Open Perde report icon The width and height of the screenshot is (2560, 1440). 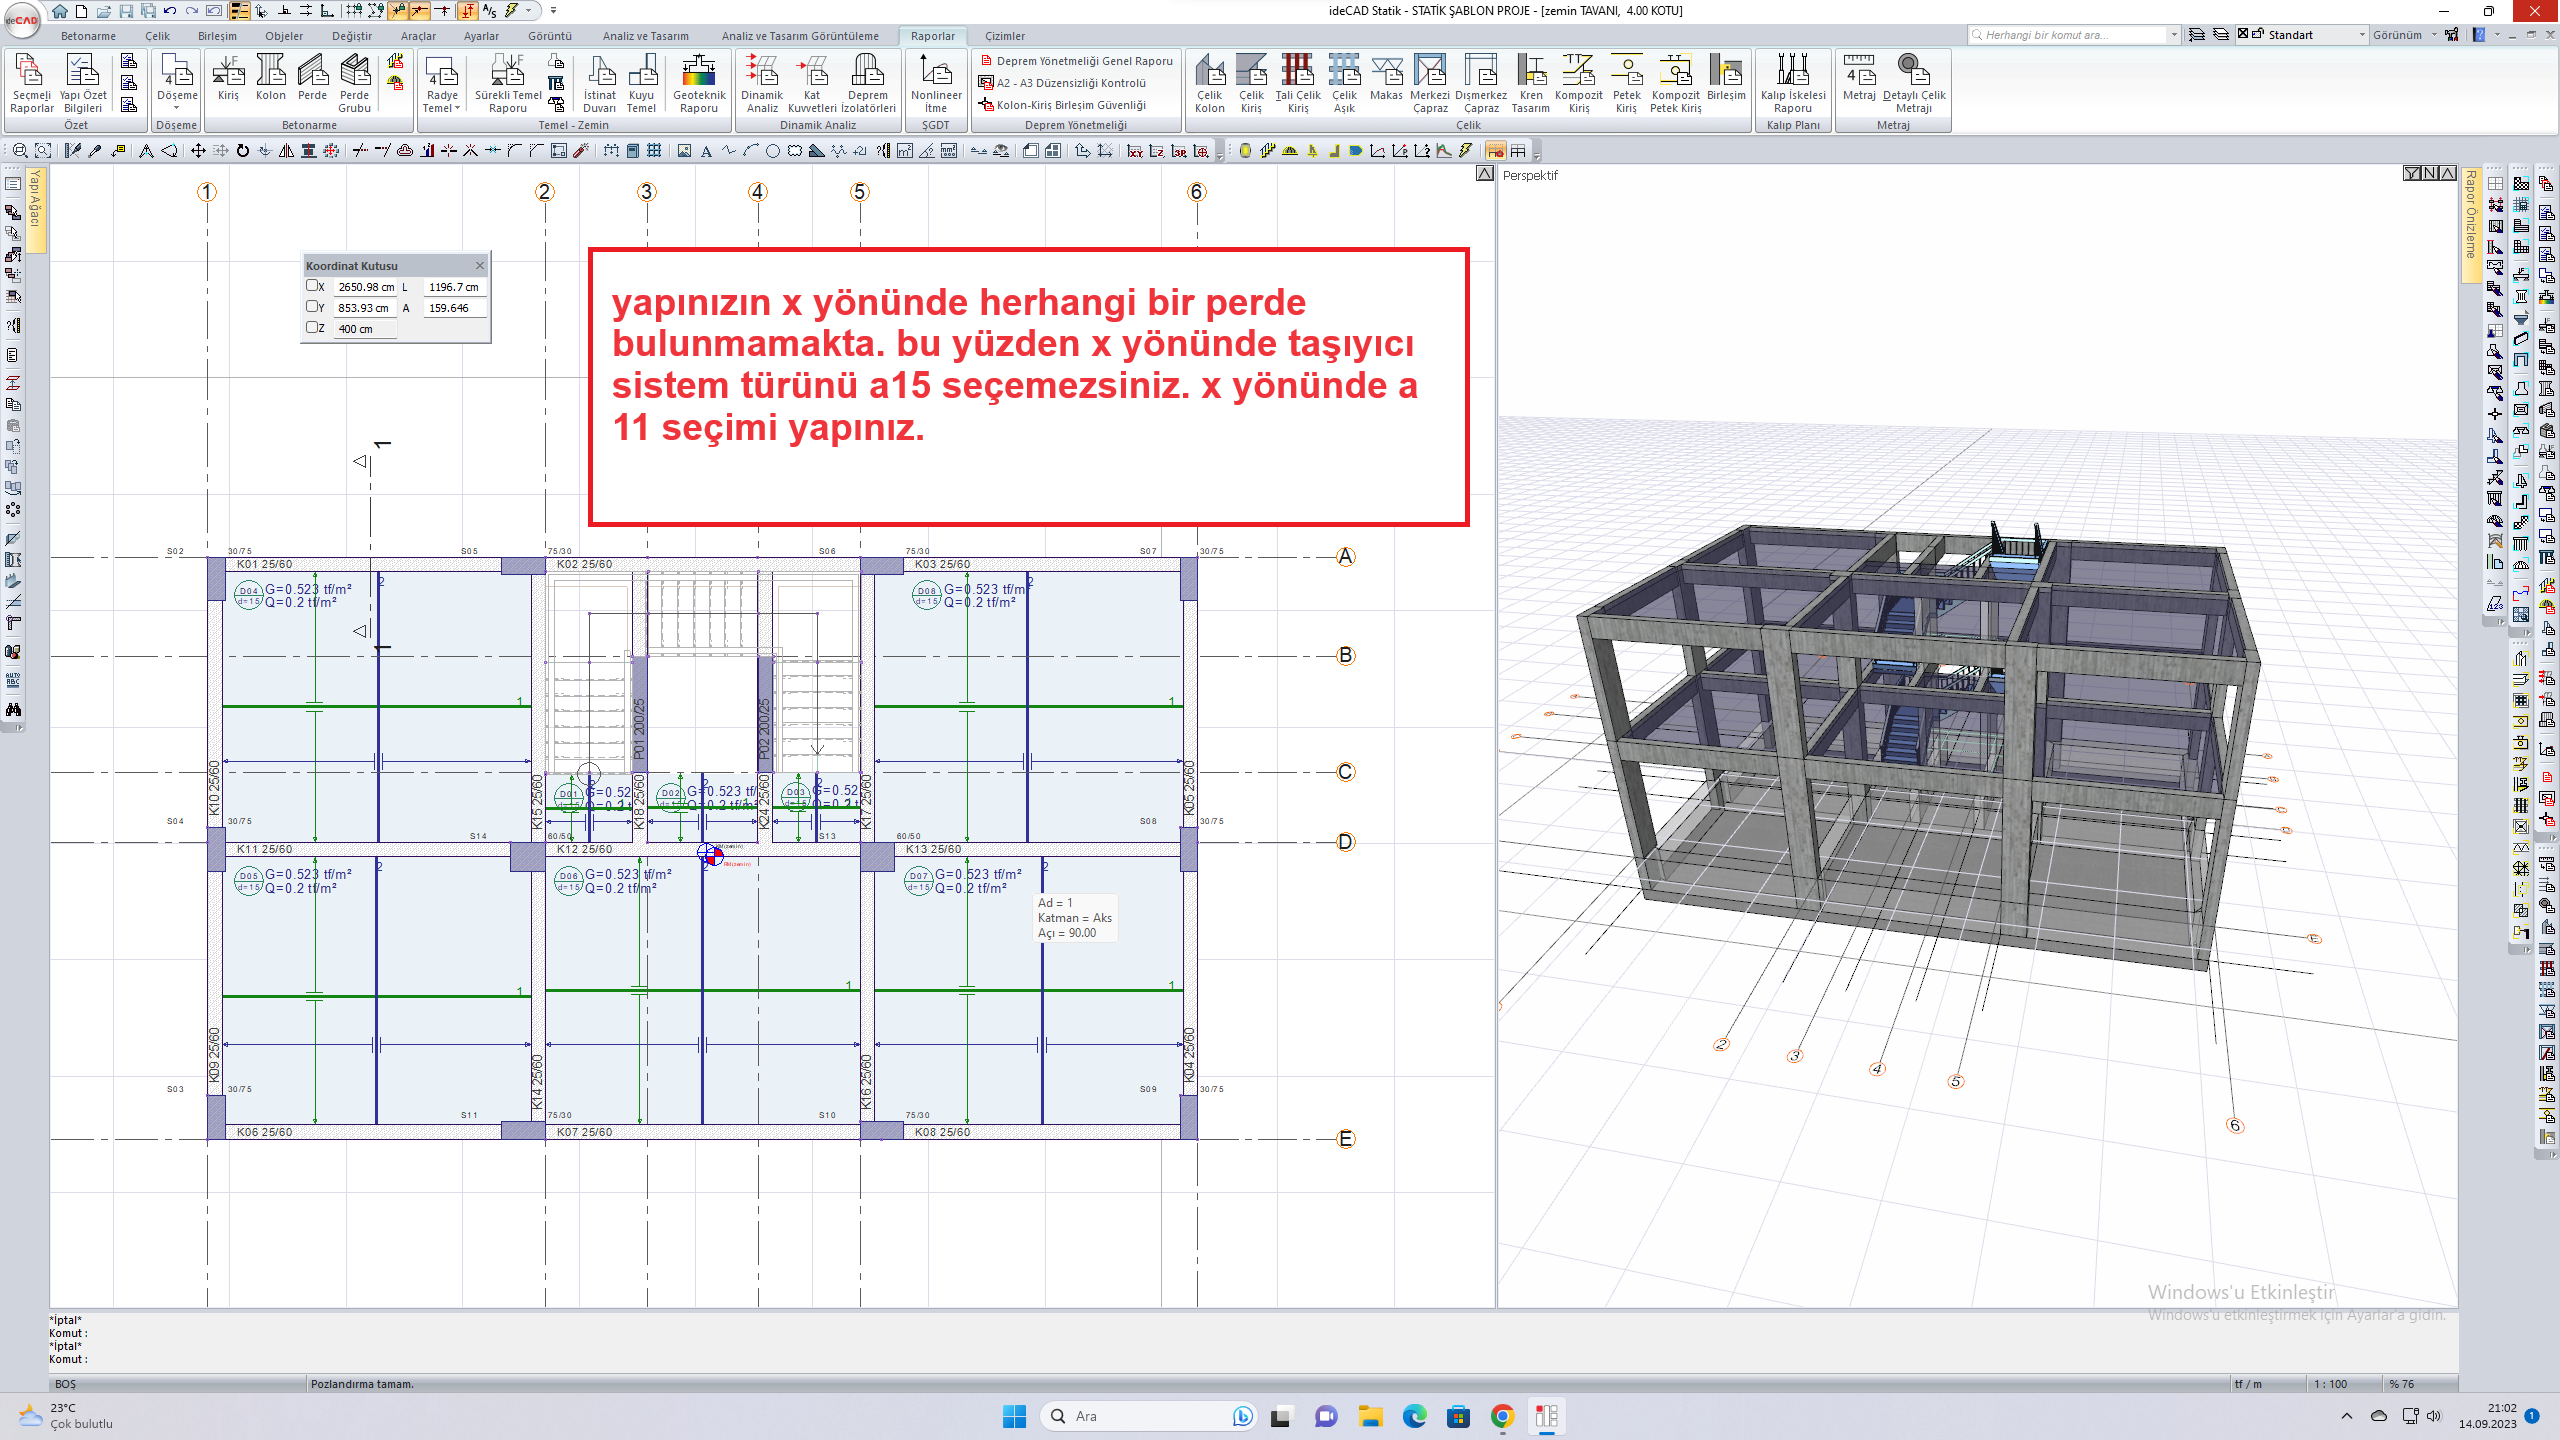pos(312,77)
